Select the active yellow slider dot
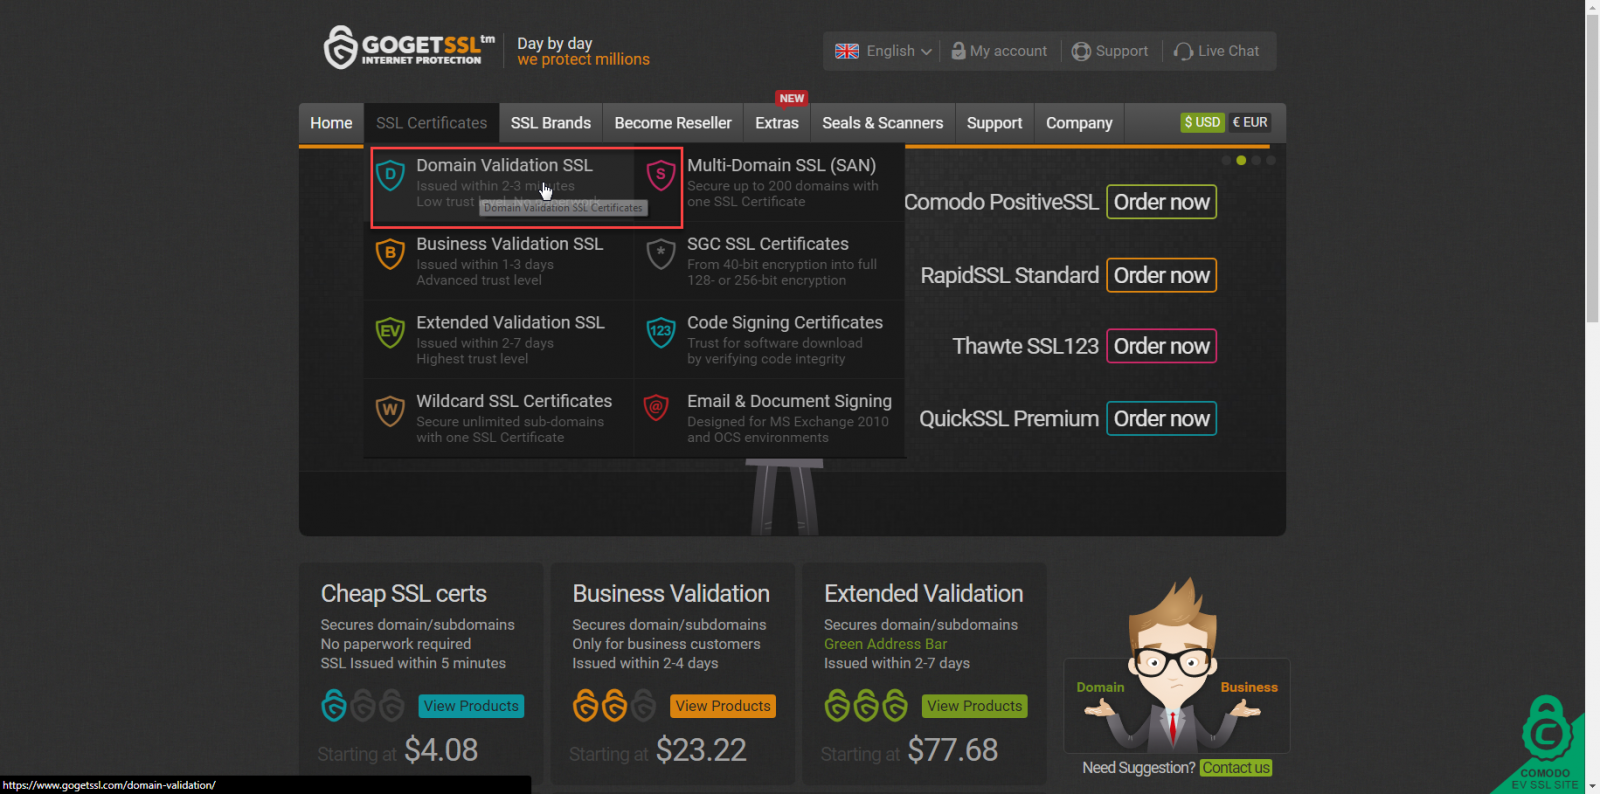 tap(1241, 160)
